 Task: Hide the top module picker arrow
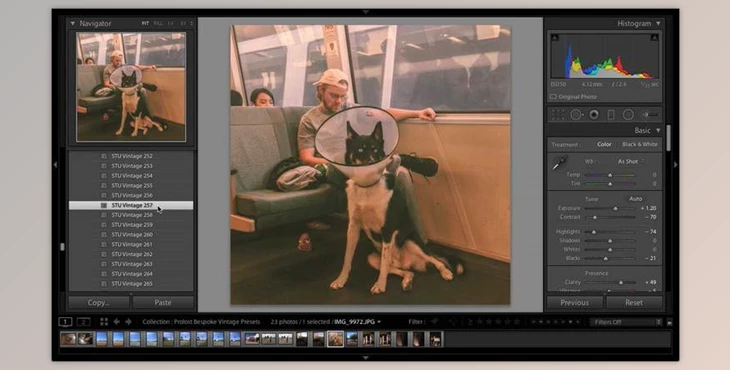[x=365, y=12]
